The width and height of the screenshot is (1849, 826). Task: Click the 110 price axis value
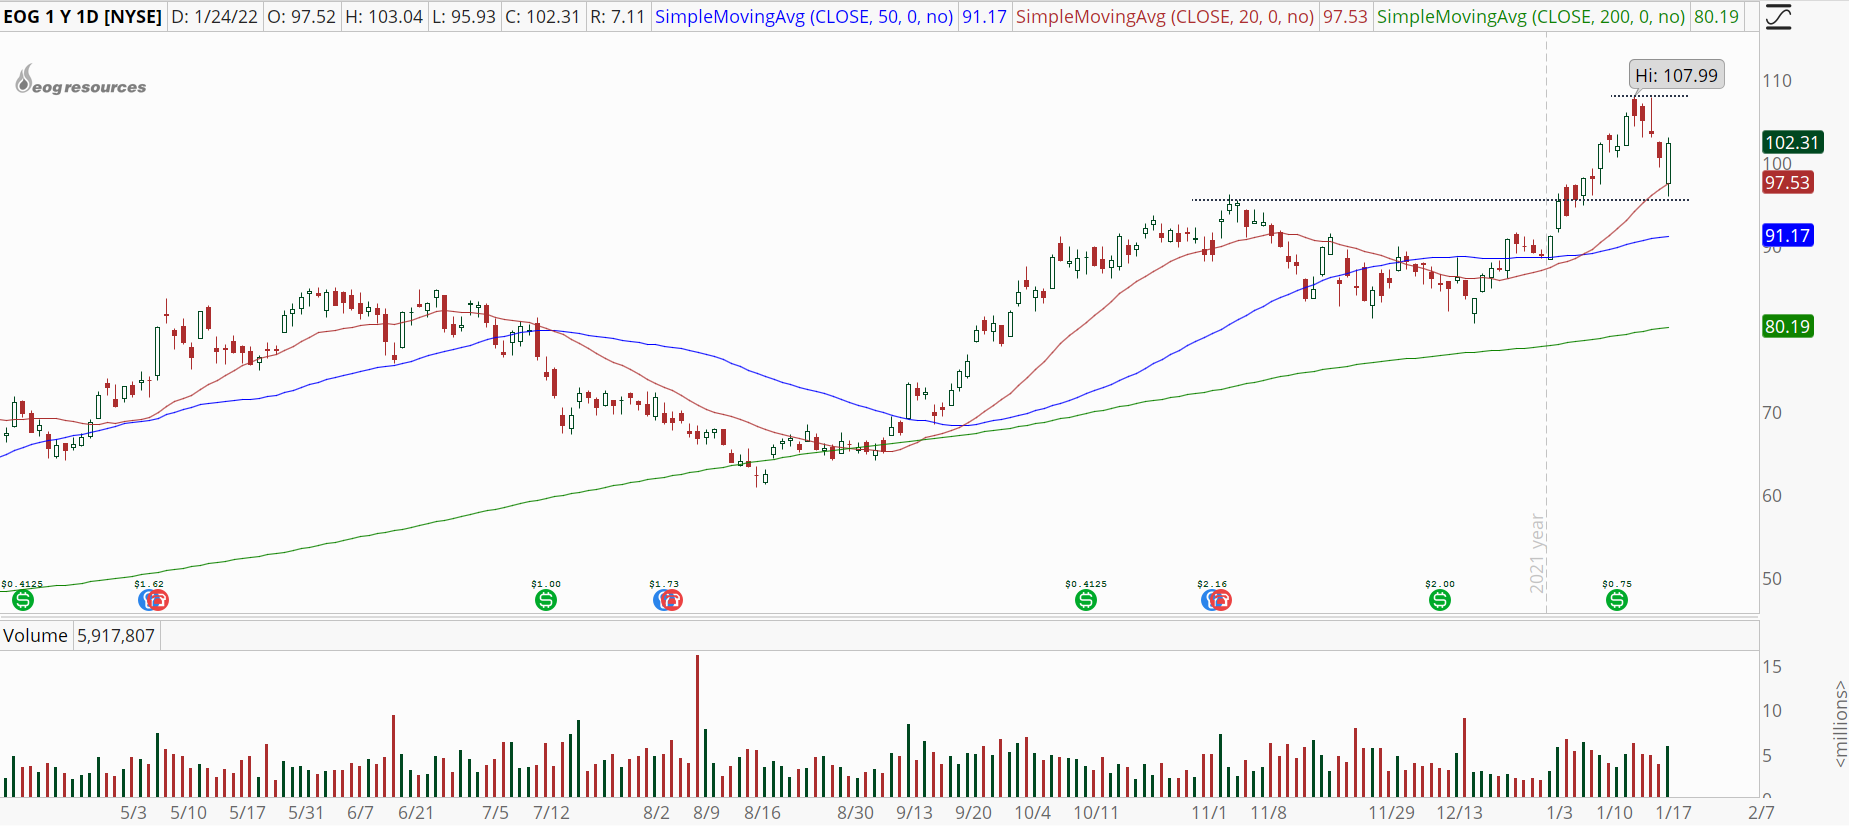(x=1777, y=81)
